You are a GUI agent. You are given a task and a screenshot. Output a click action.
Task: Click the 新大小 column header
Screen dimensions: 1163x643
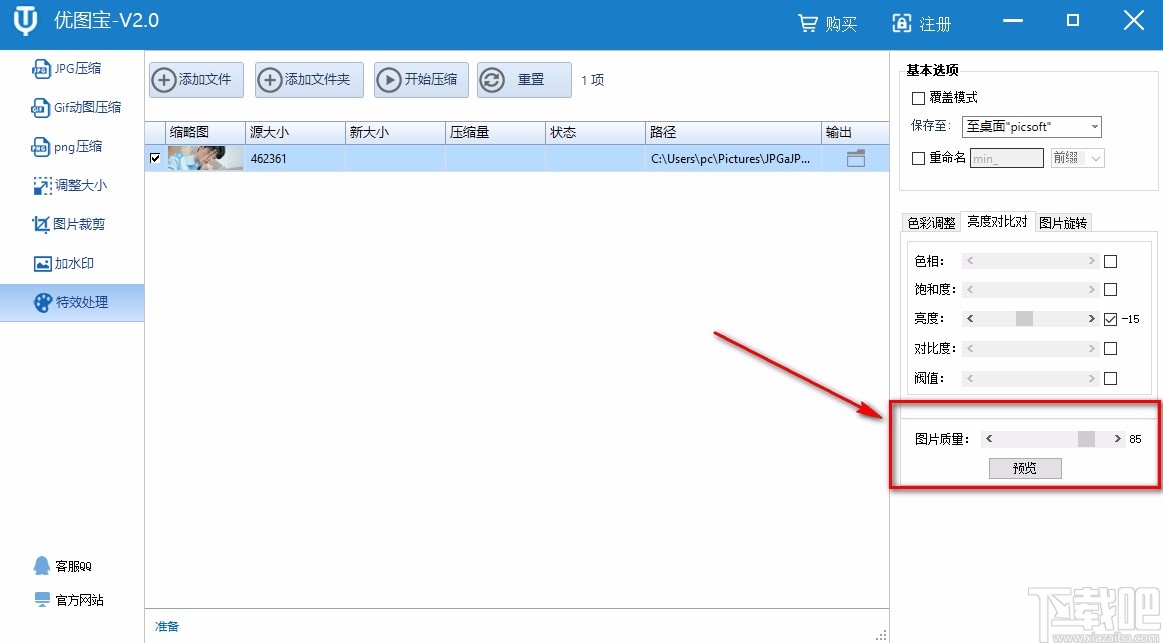[395, 132]
